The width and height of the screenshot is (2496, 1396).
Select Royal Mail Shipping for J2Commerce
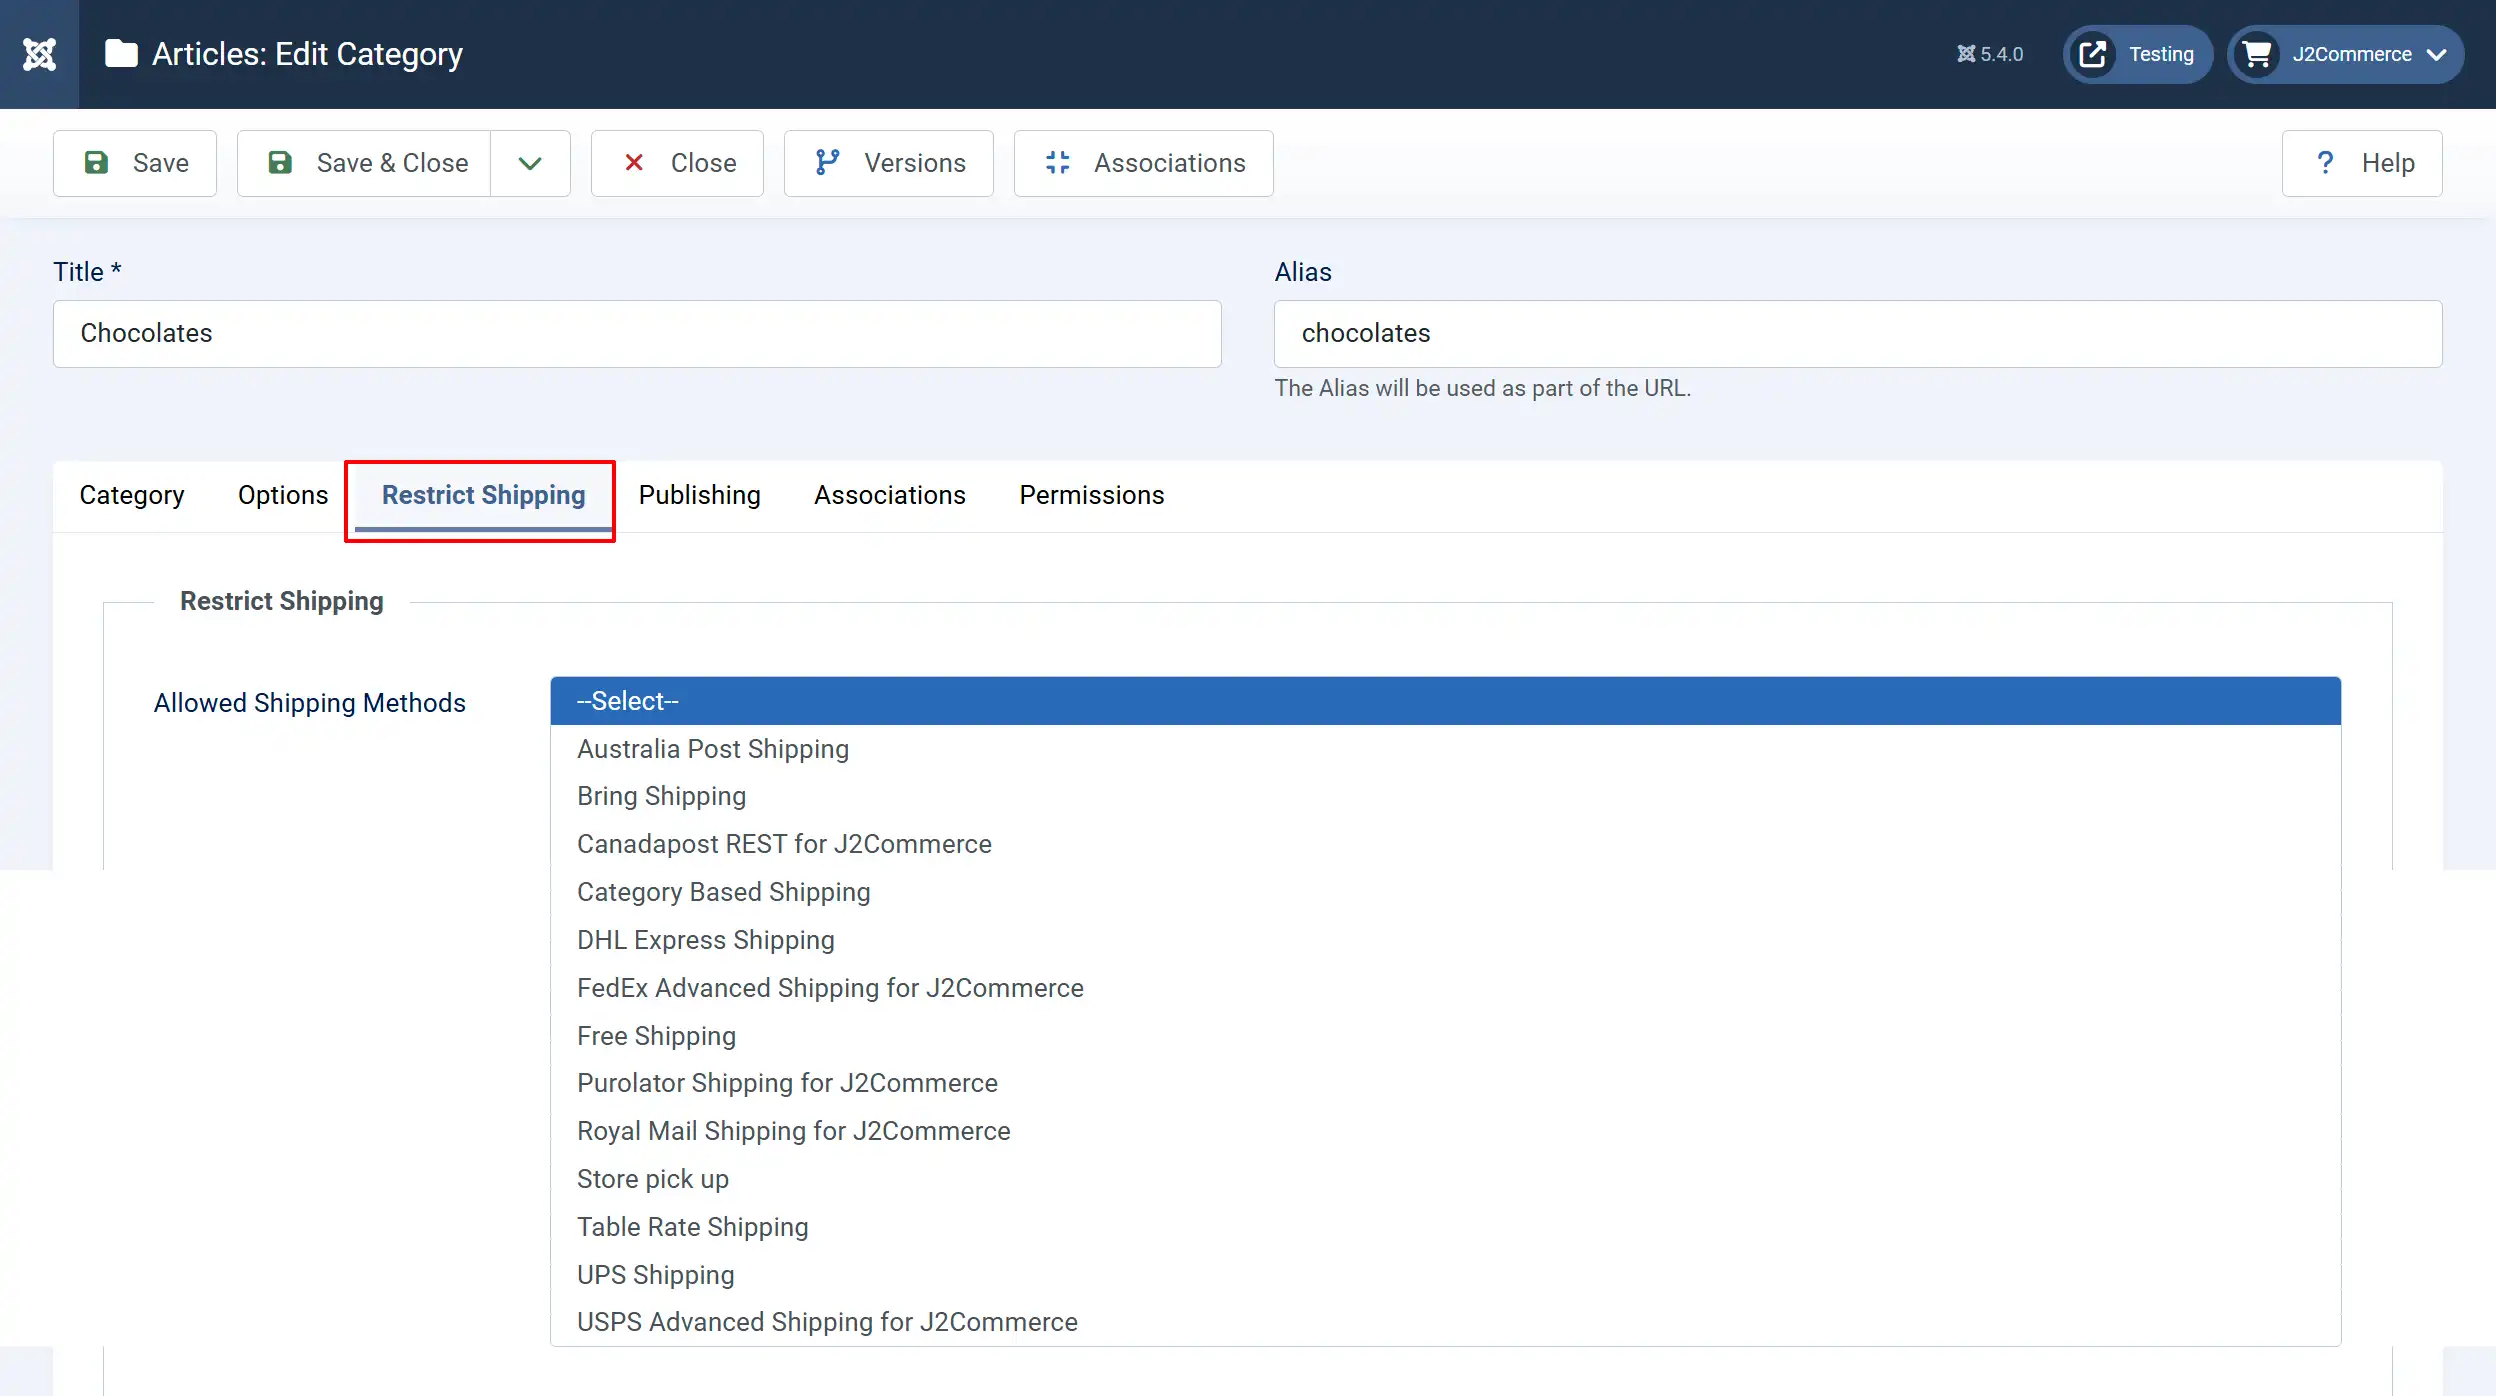tap(1446, 1131)
